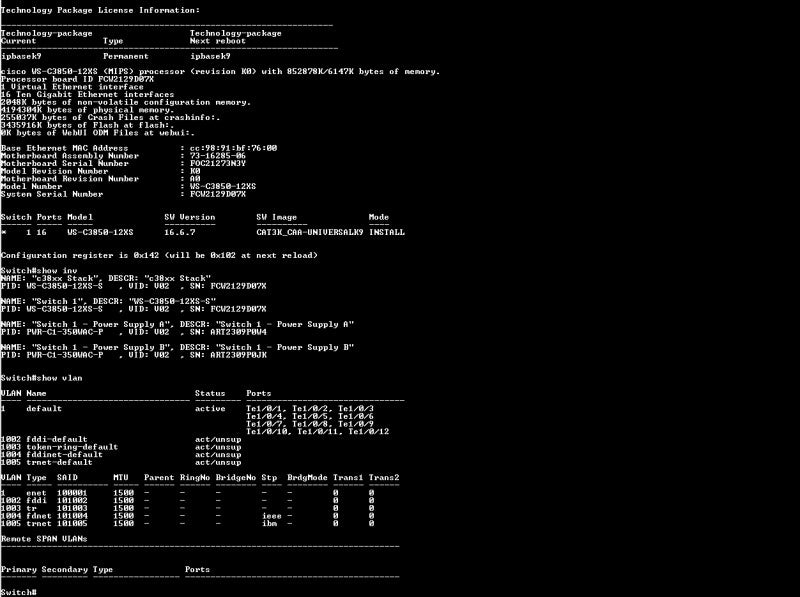Viewport: 800px width, 597px height.
Task: Click 'Next reboot' column header
Action: pos(217,41)
